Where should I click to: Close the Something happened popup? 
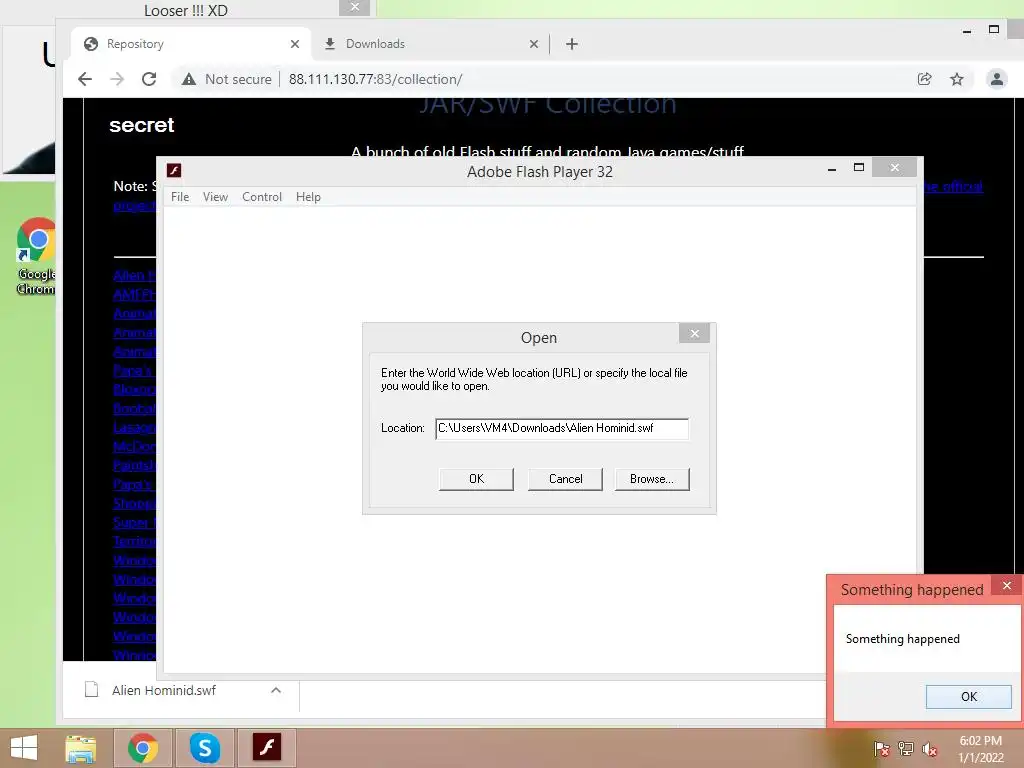[1006, 585]
